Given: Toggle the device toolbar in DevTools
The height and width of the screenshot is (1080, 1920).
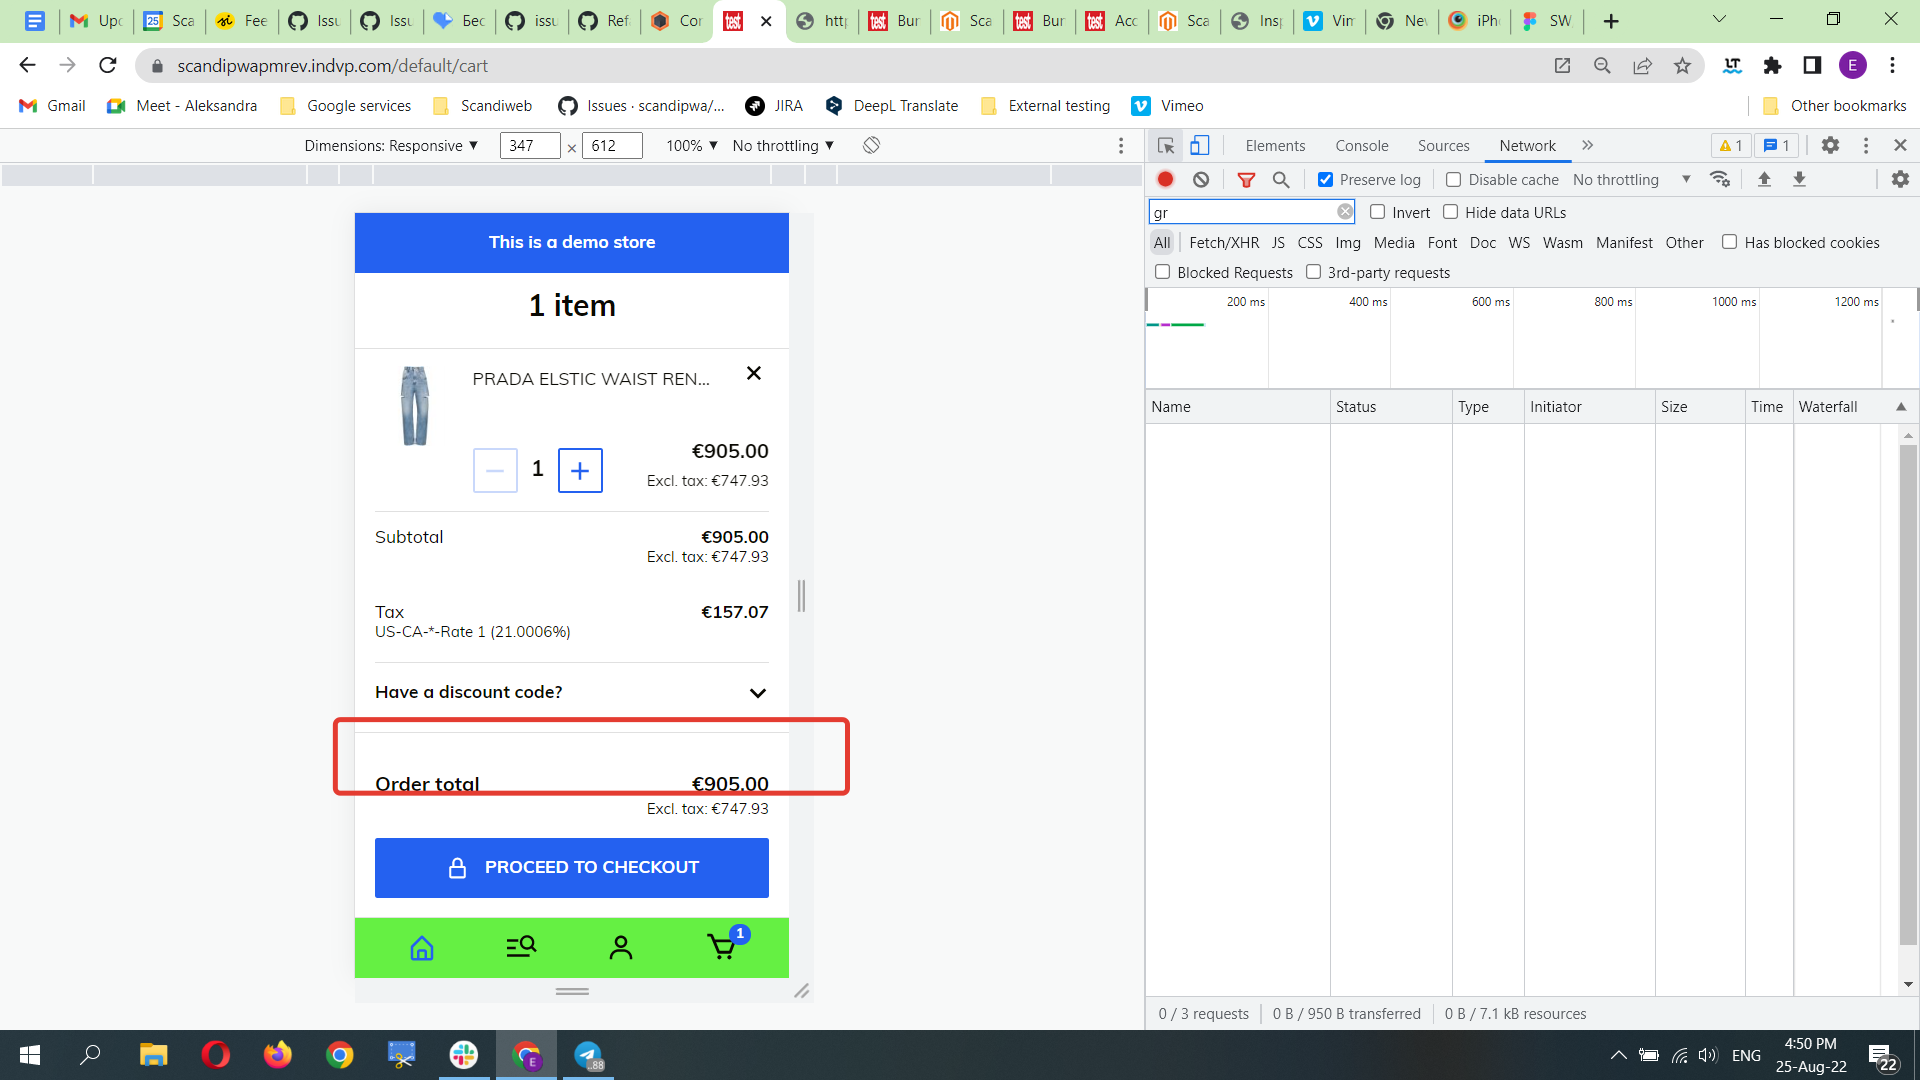Looking at the screenshot, I should (1200, 145).
